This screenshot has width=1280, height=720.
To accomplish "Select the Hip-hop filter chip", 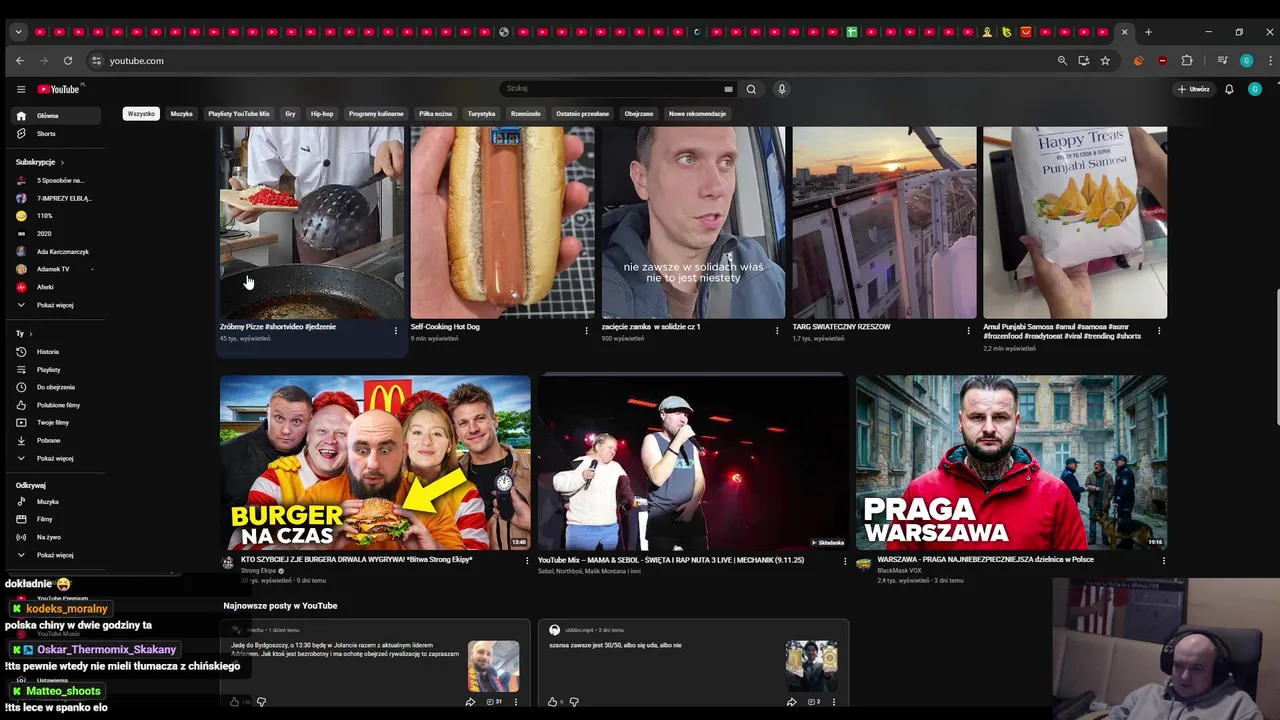I will [x=322, y=114].
